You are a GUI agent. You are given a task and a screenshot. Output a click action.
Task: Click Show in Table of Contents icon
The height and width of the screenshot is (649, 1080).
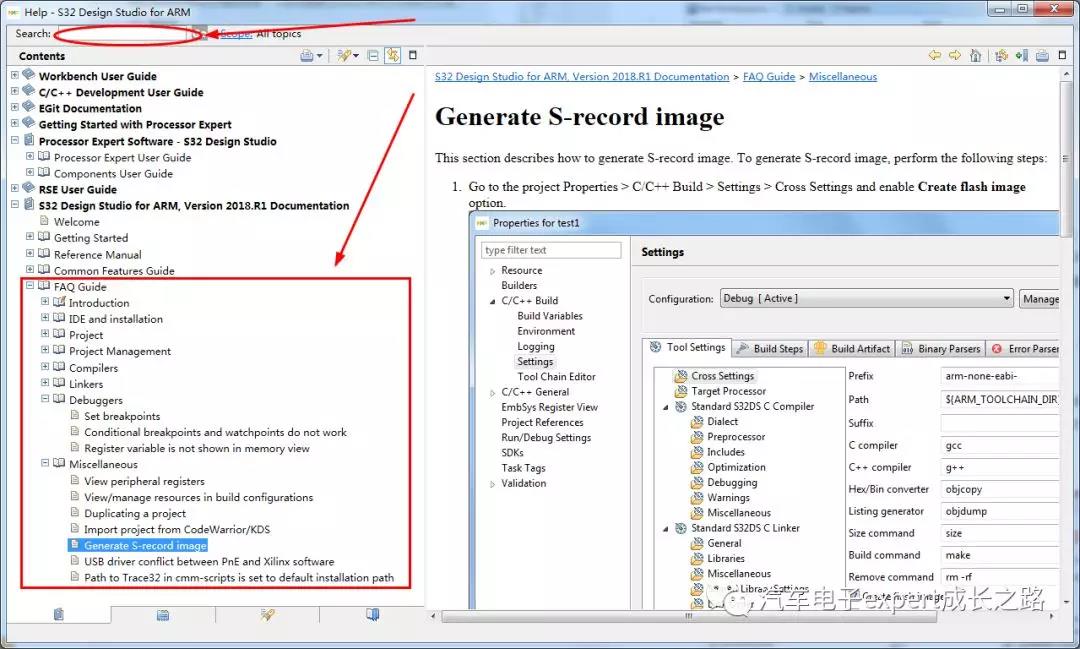[x=999, y=56]
